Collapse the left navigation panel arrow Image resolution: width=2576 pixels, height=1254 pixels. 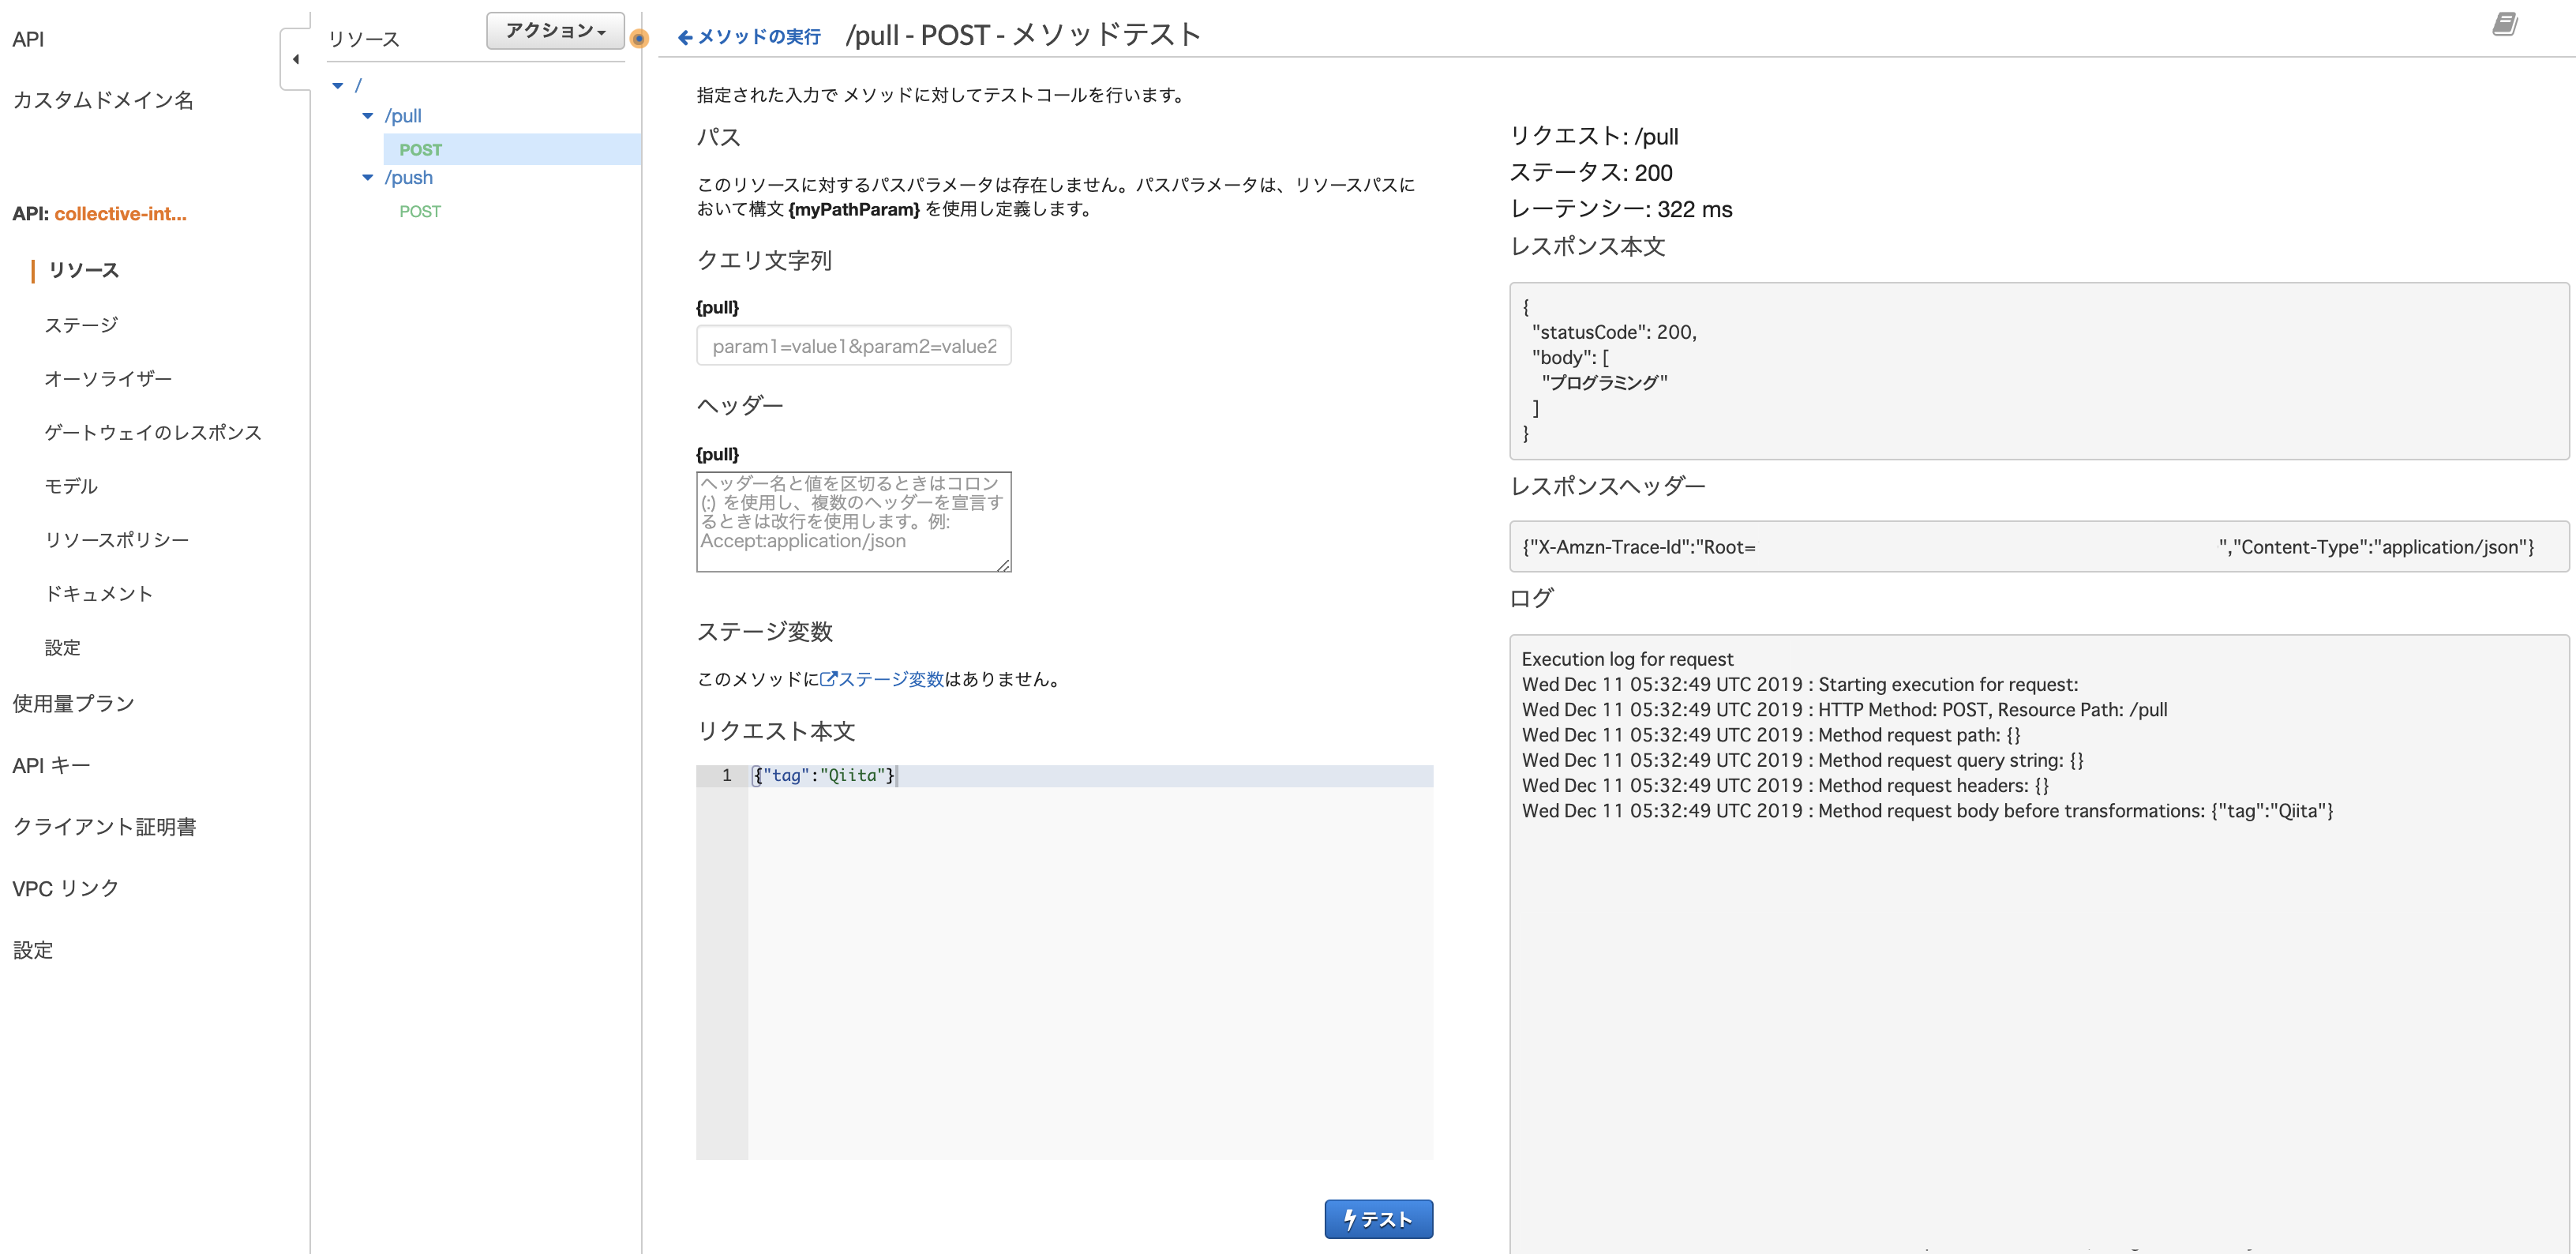point(296,59)
